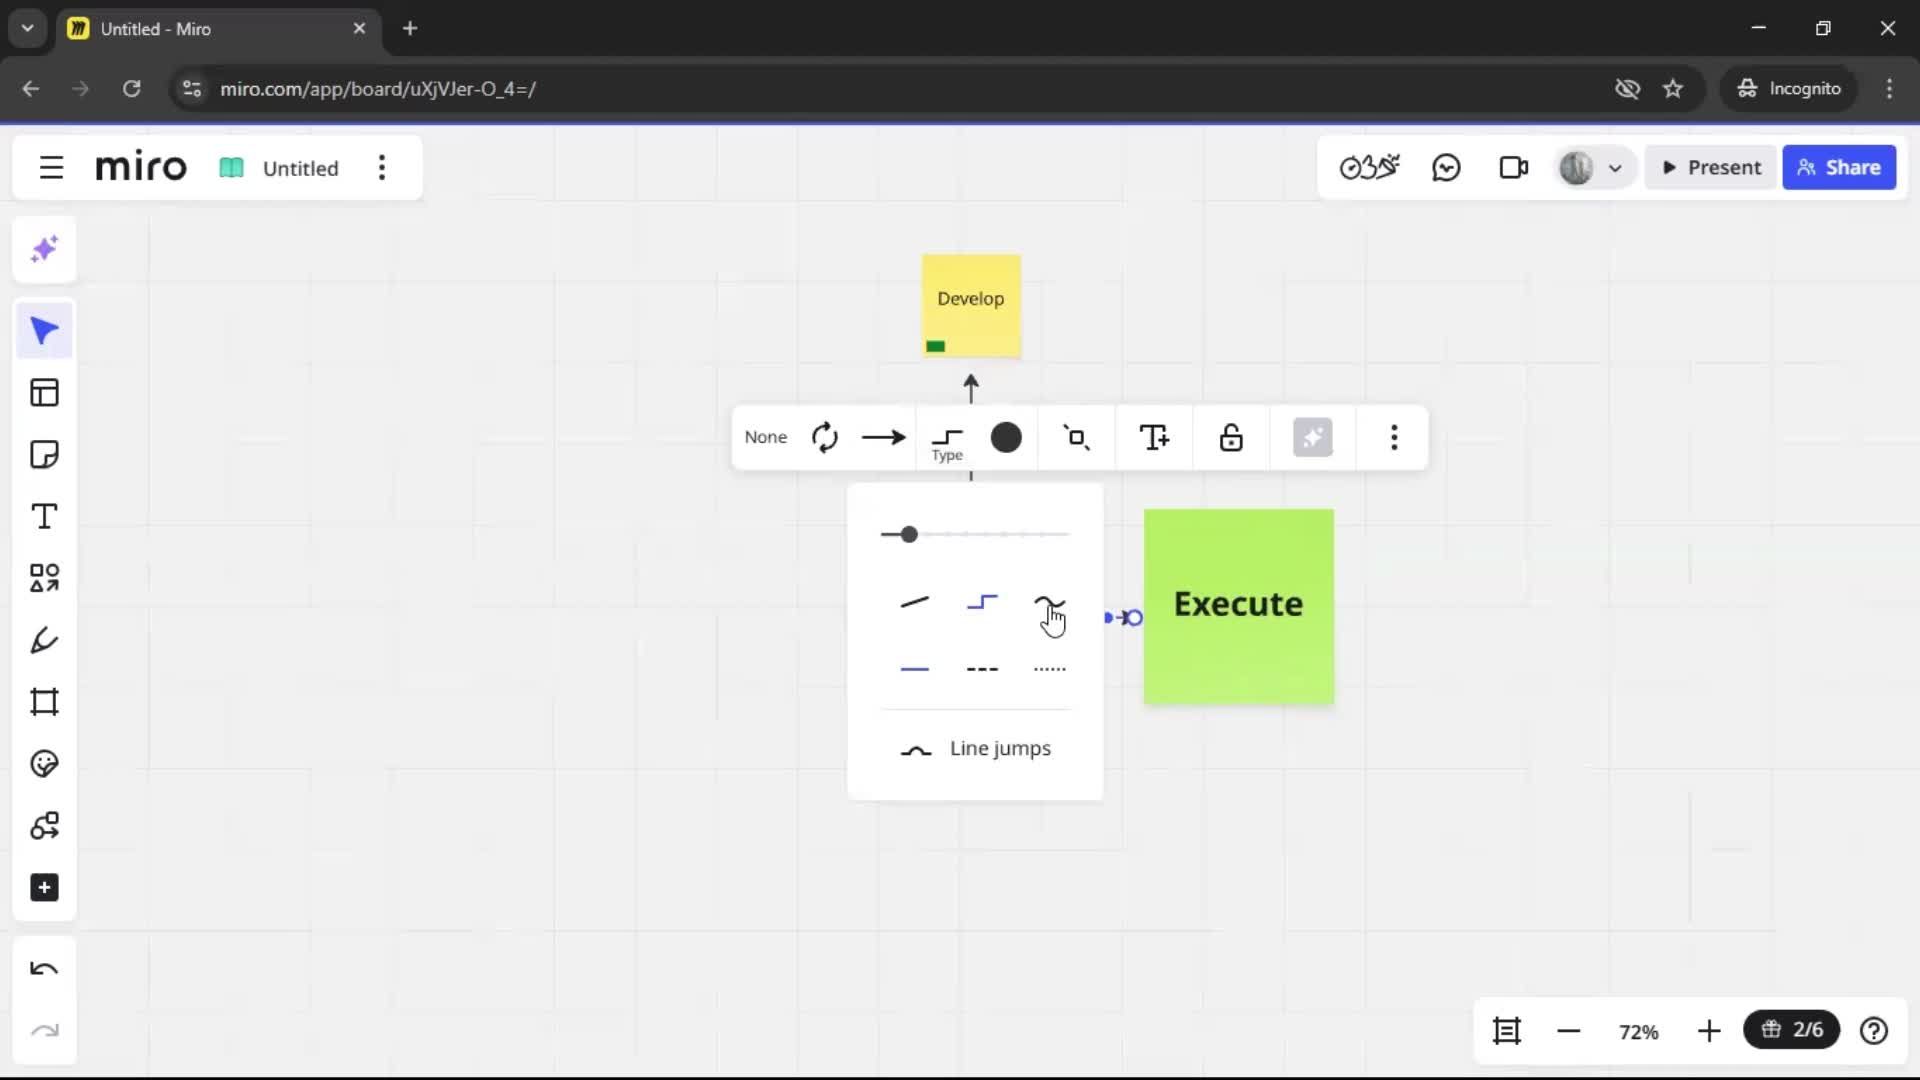Lock the selected connector
This screenshot has width=1920, height=1080.
click(x=1231, y=437)
